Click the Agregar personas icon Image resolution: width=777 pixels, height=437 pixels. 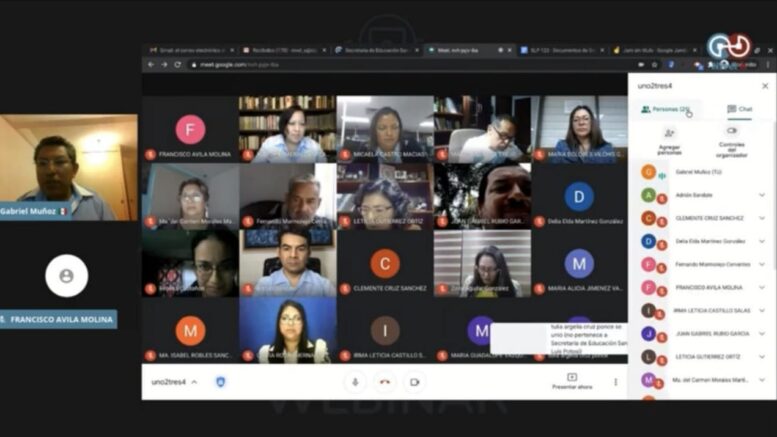(x=669, y=133)
